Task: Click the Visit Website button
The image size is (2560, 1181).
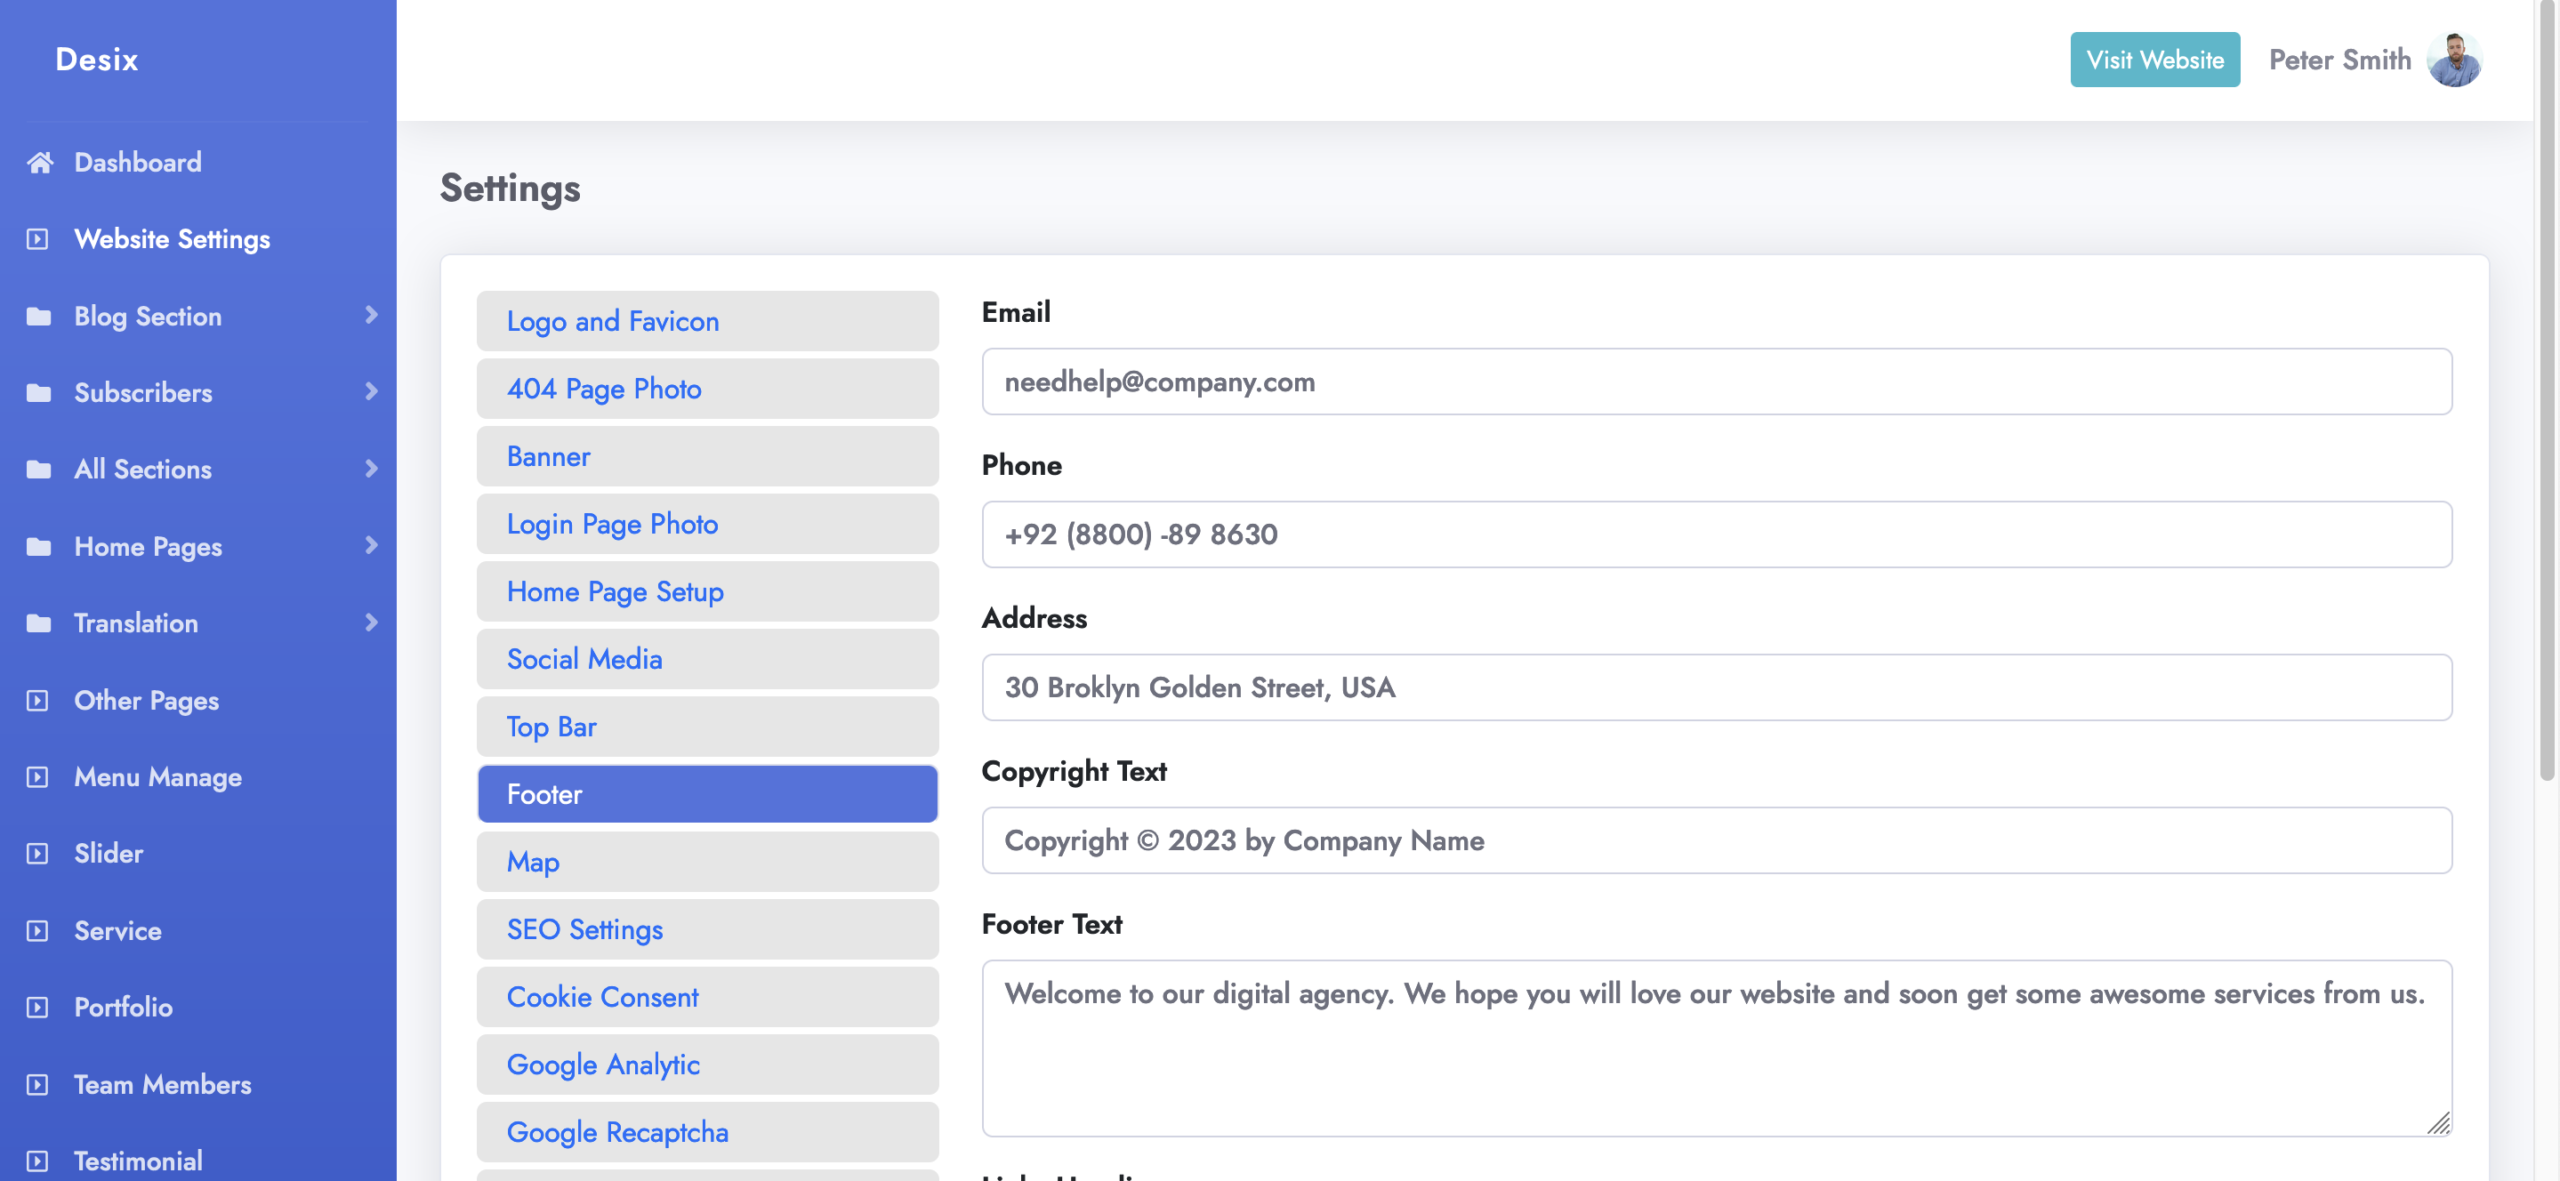Action: pos(2154,60)
